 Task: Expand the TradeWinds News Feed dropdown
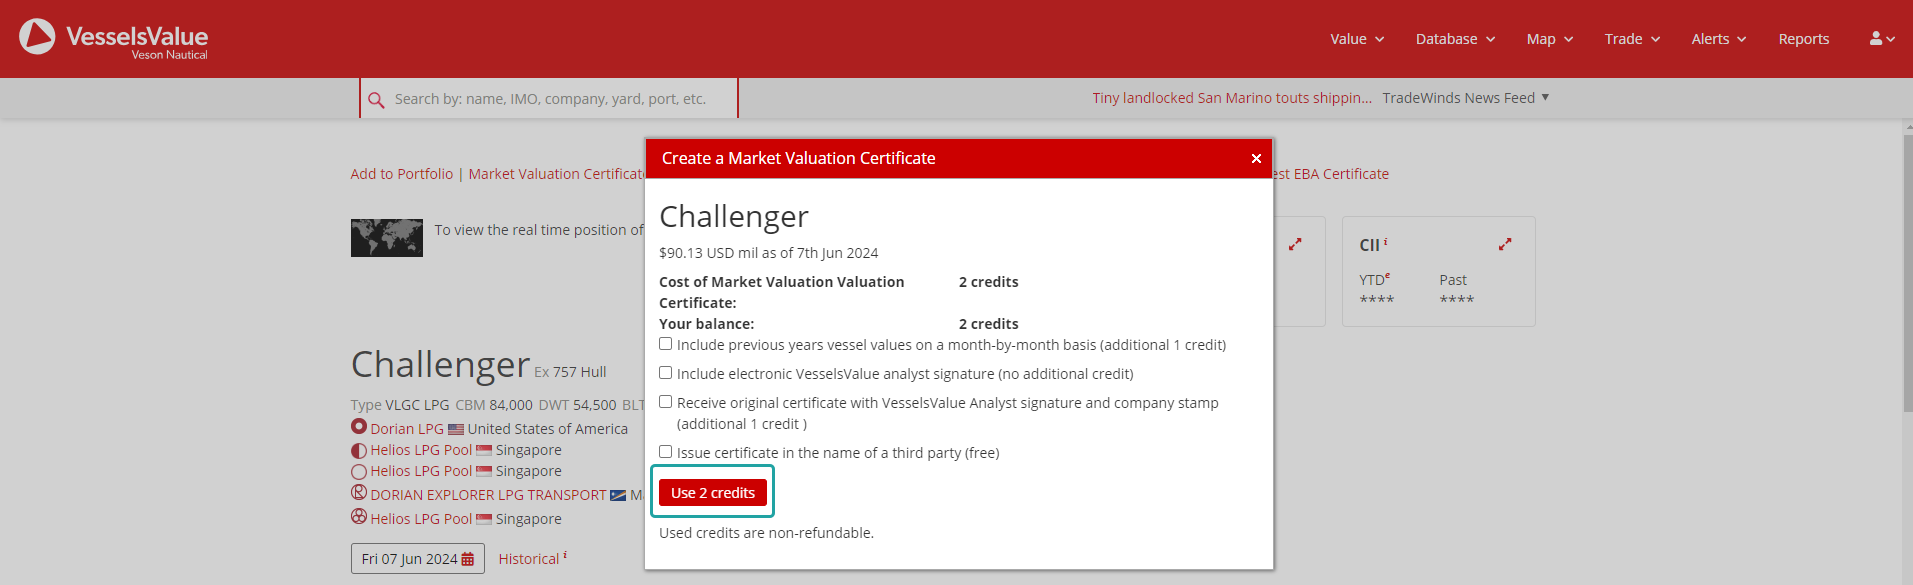pos(1466,98)
